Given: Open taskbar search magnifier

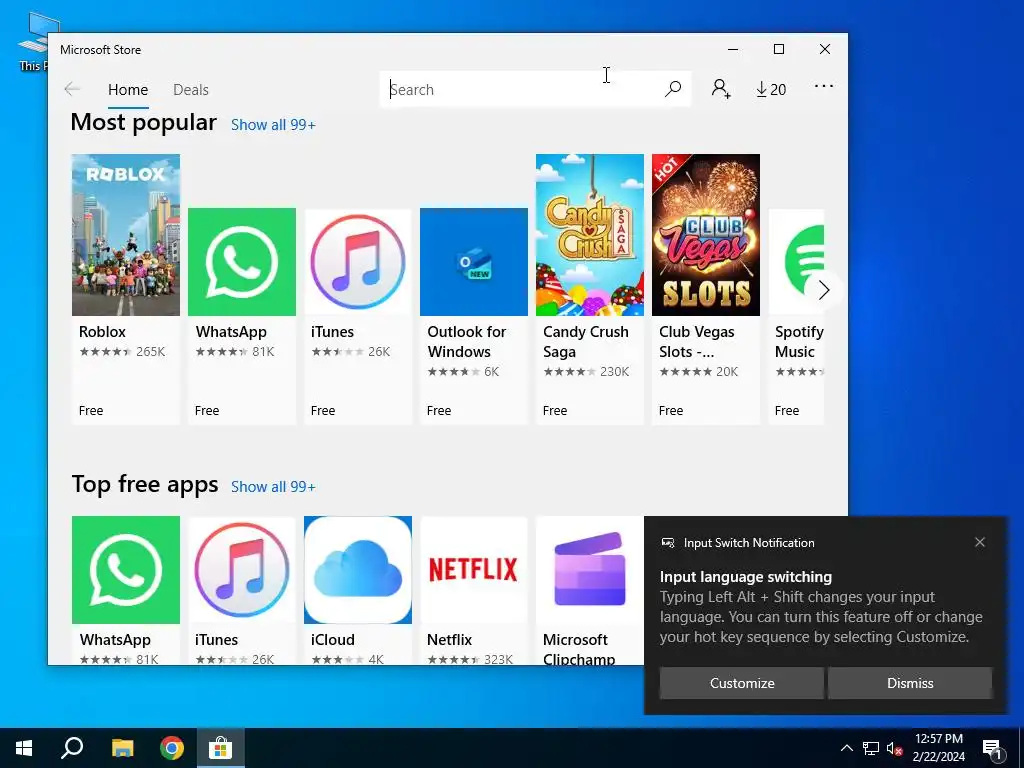Looking at the screenshot, I should [x=72, y=748].
